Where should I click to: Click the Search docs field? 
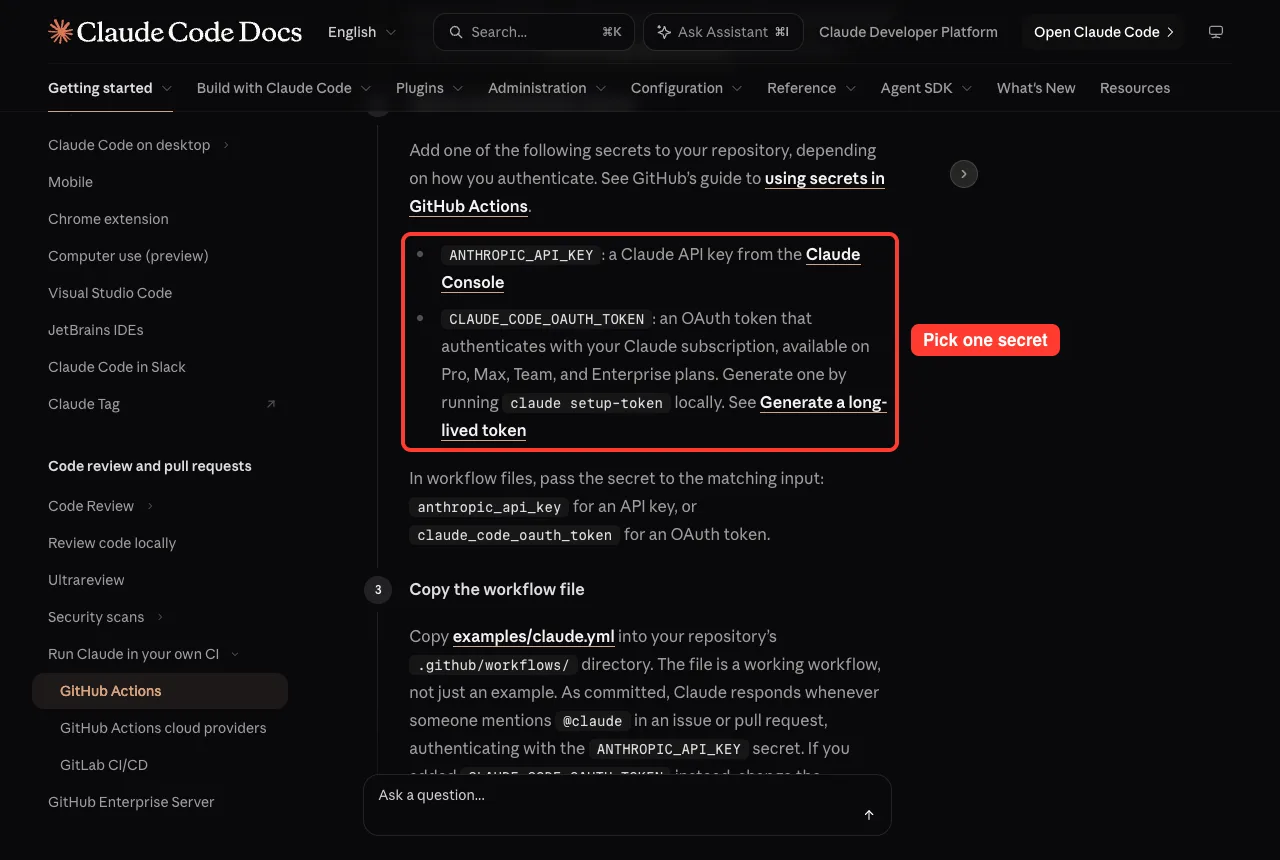click(x=534, y=32)
